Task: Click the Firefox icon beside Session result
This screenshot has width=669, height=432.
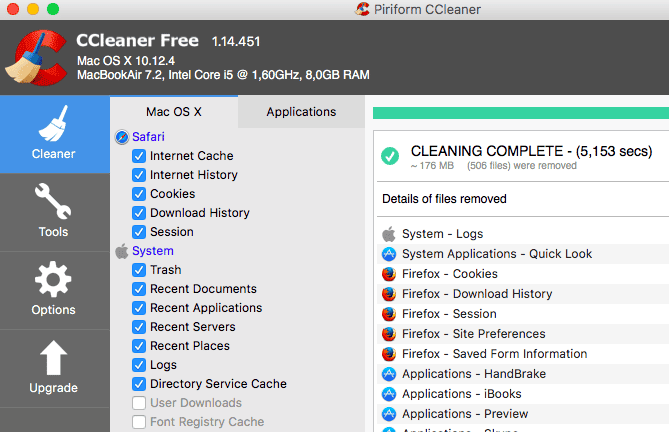Action: pos(389,314)
